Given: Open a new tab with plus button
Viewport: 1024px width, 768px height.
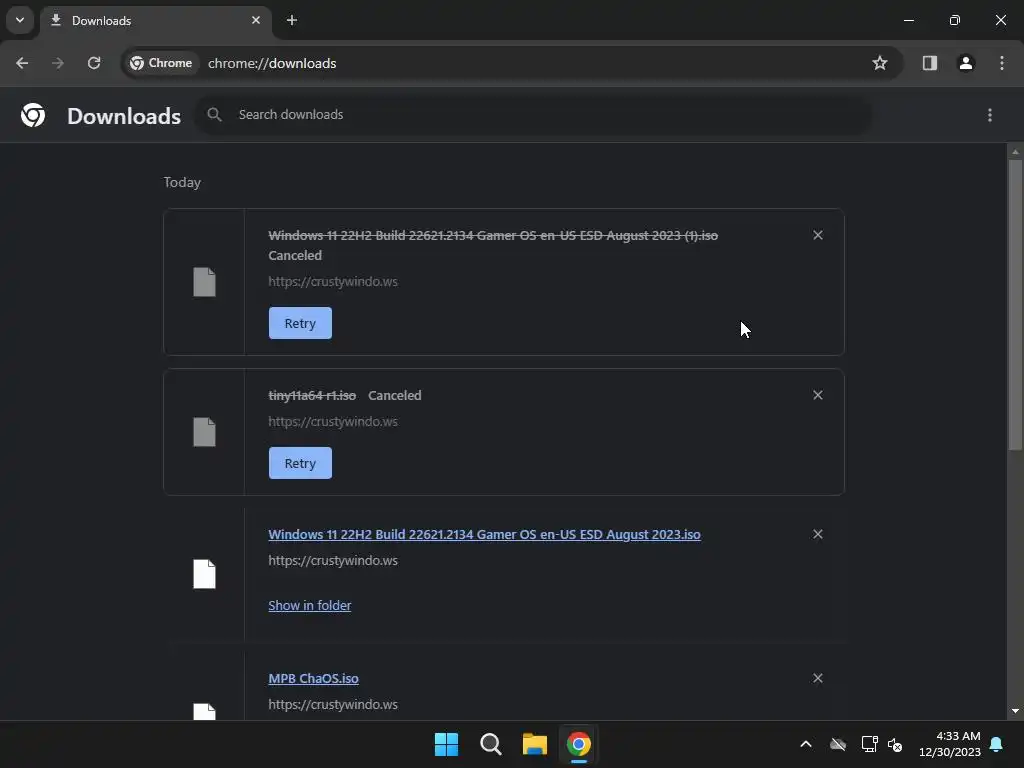Looking at the screenshot, I should (x=292, y=20).
